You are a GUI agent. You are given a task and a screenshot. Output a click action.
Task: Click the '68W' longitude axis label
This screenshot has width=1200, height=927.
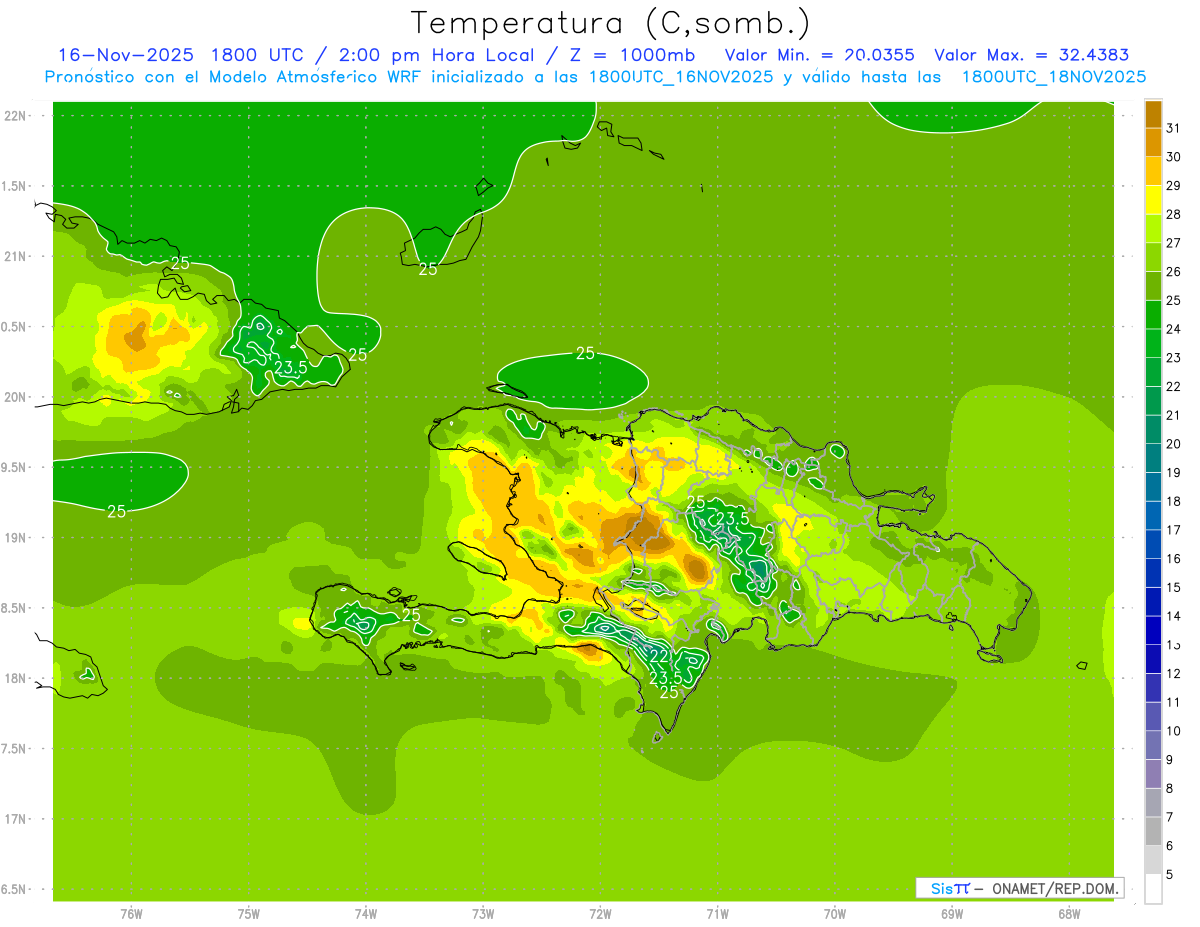(1069, 913)
